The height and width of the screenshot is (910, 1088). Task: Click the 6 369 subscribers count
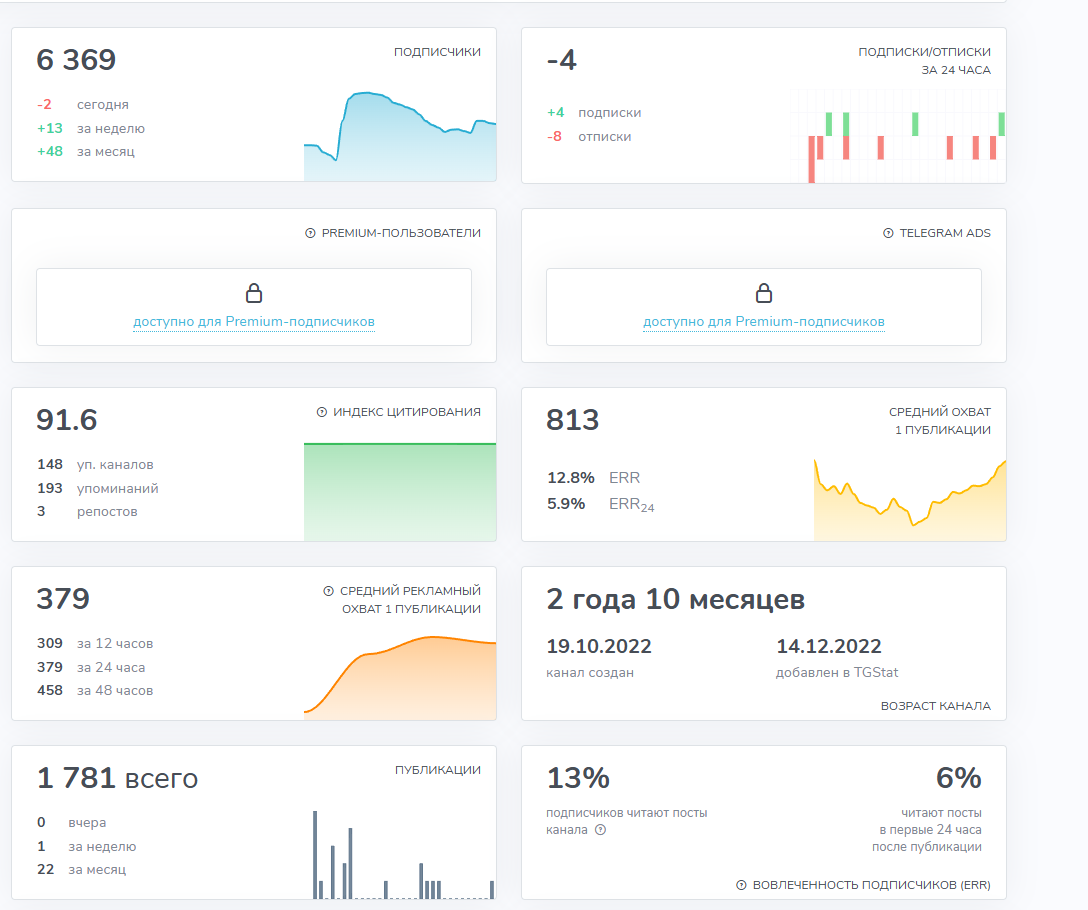(x=76, y=60)
